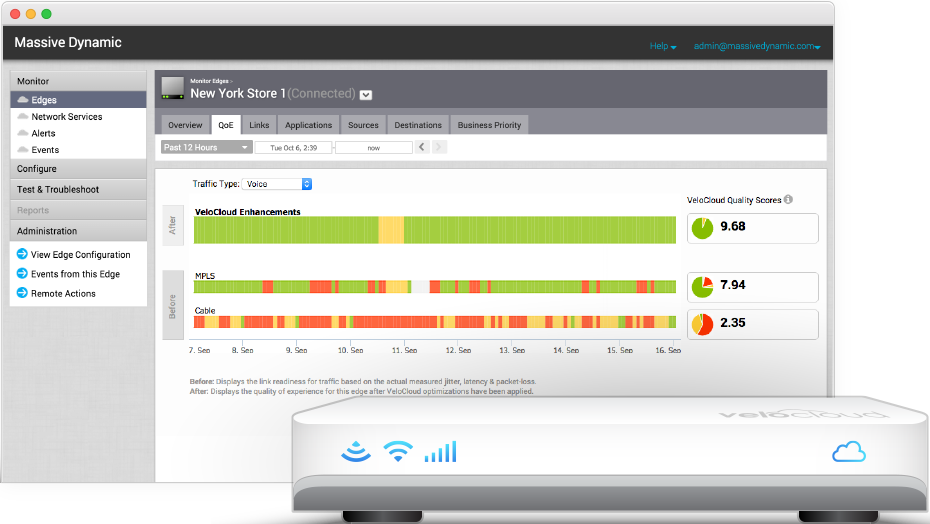
Task: Open the New York Store 1 dropdown arrow
Action: click(x=366, y=95)
